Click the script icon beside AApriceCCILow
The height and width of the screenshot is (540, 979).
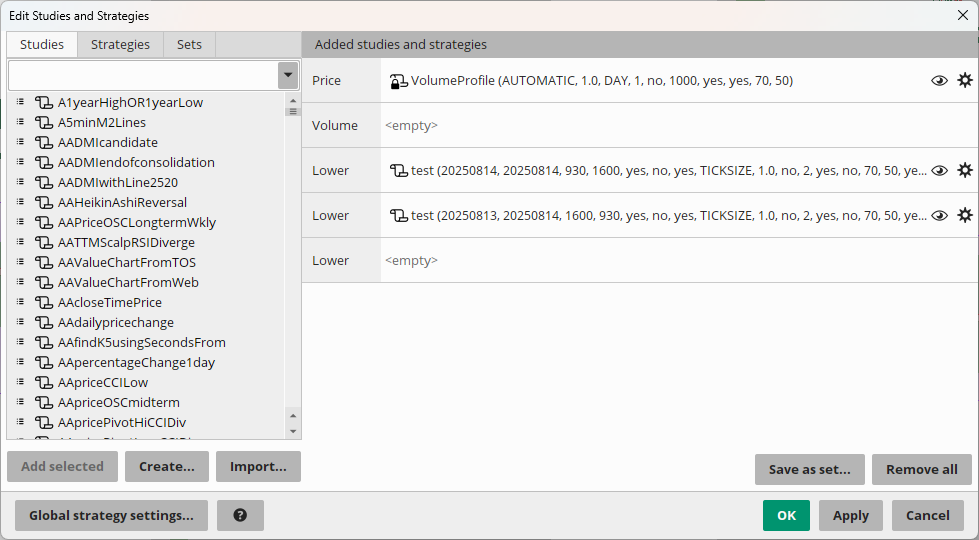[x=43, y=383]
